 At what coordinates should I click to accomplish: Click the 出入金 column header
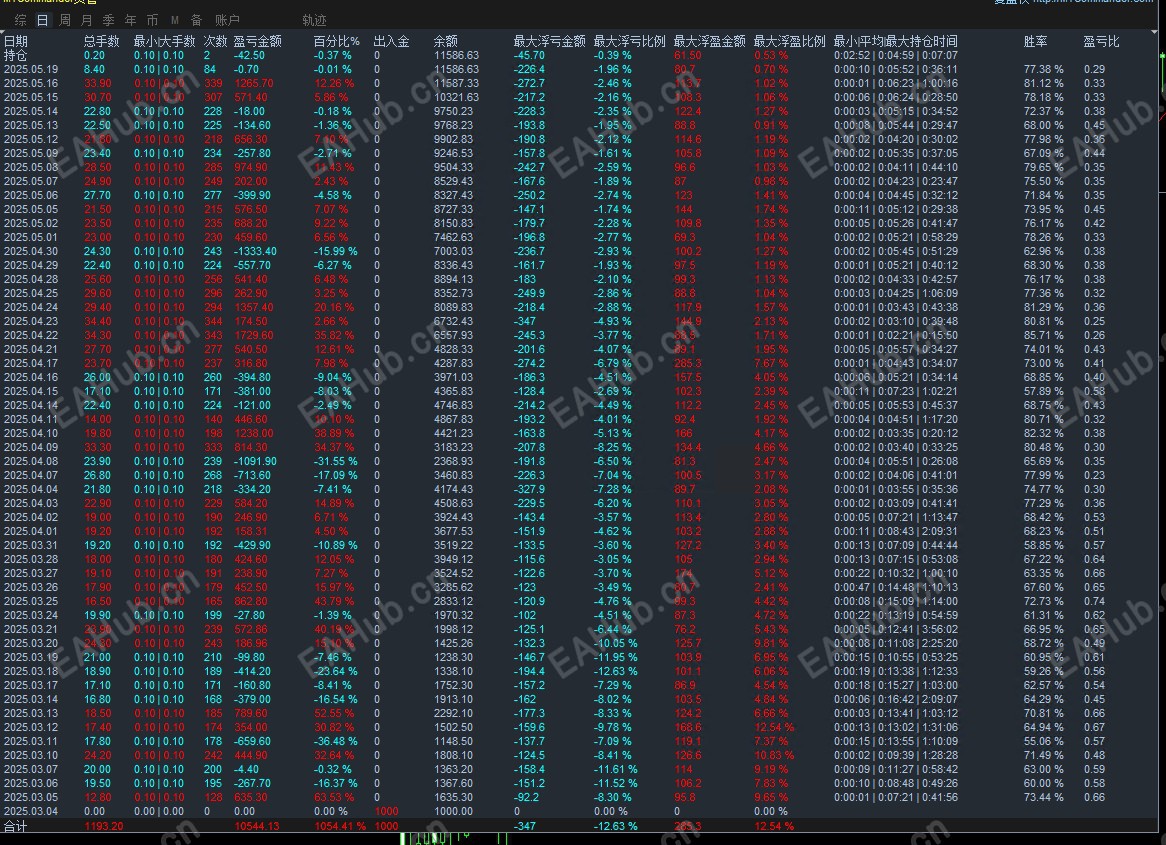pyautogui.click(x=391, y=41)
